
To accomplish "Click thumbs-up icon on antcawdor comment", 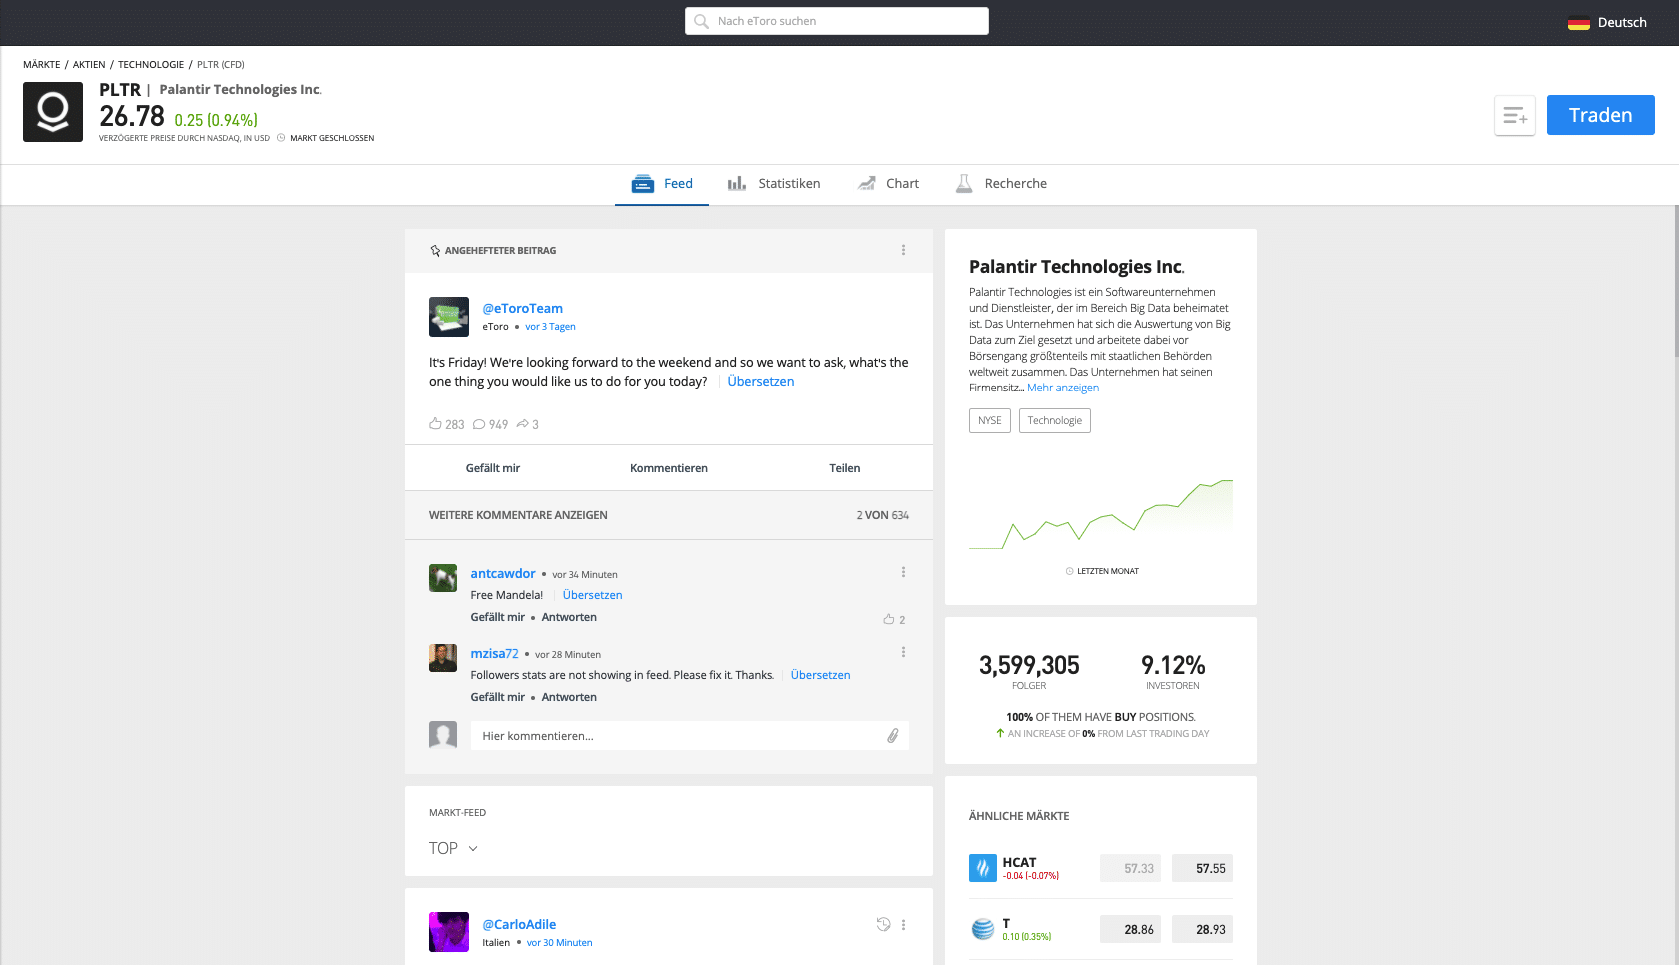I will (889, 619).
